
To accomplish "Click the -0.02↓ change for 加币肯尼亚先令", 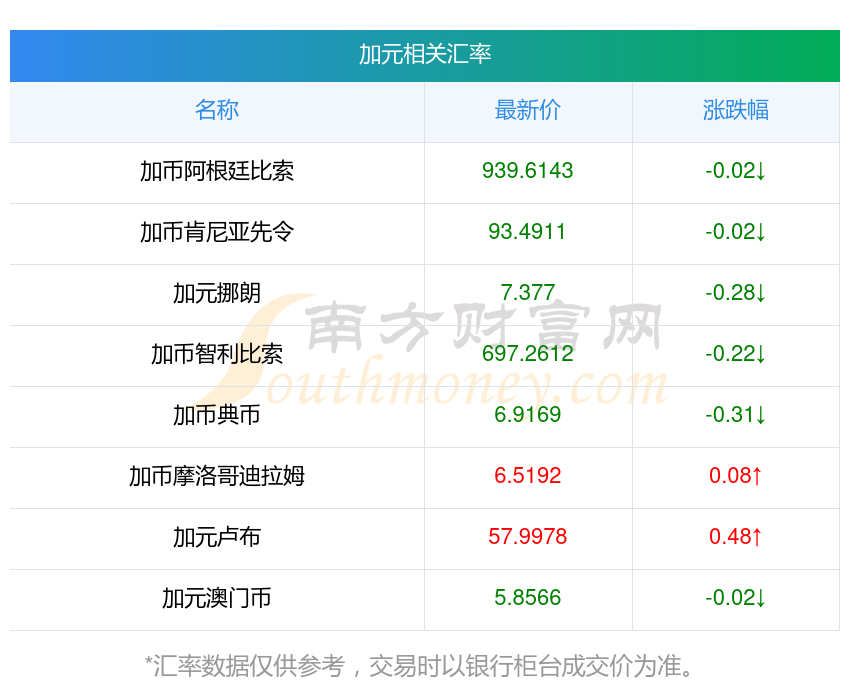I will point(736,232).
